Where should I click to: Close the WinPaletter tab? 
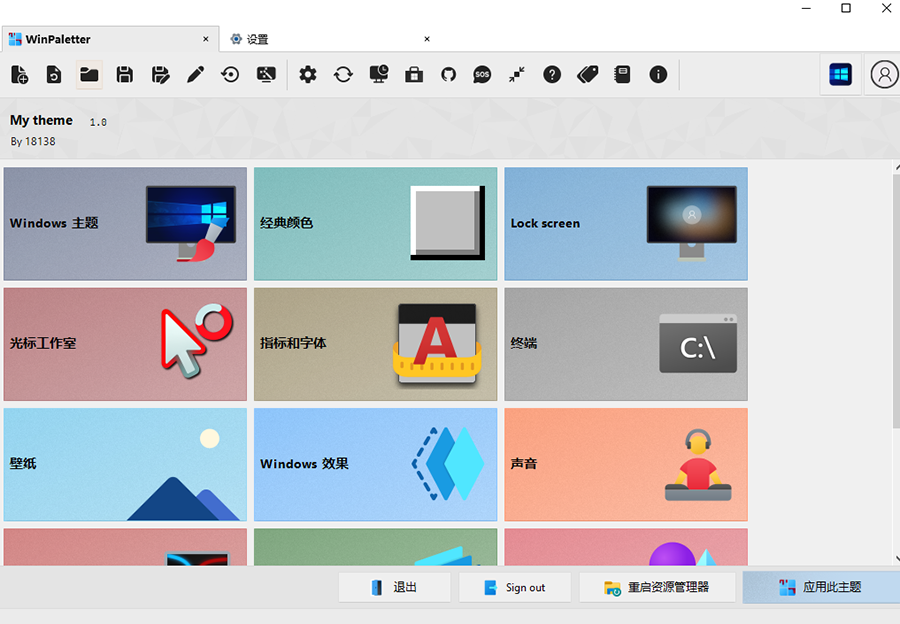point(205,39)
